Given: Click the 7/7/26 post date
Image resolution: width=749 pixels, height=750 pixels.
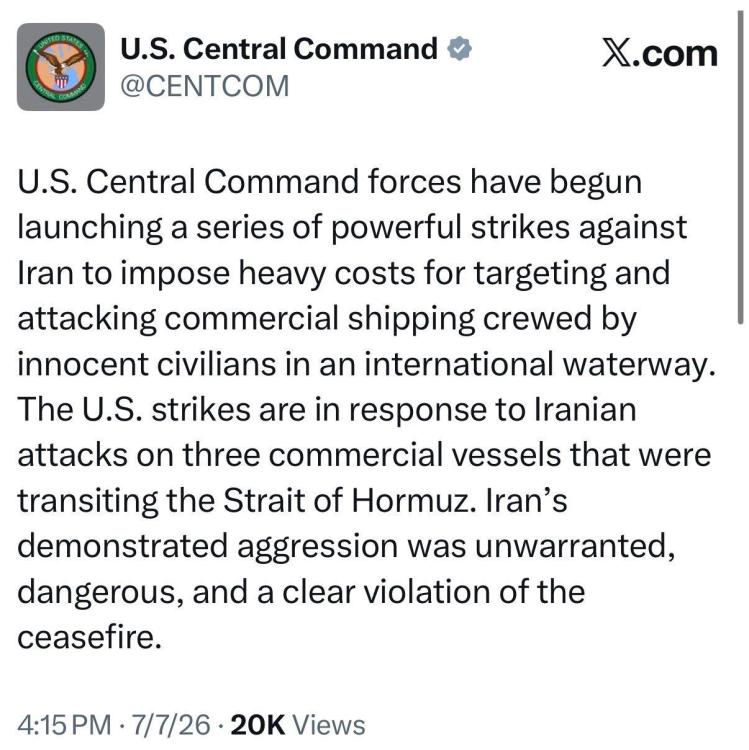Looking at the screenshot, I should tap(171, 725).
